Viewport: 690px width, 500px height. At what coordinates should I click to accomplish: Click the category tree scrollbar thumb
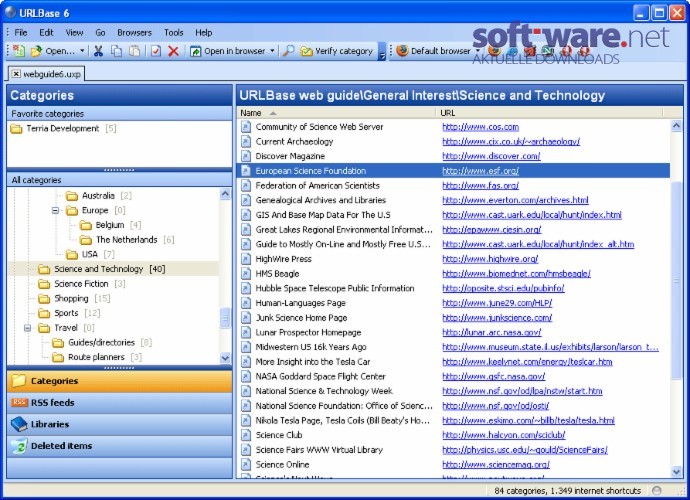click(x=225, y=318)
